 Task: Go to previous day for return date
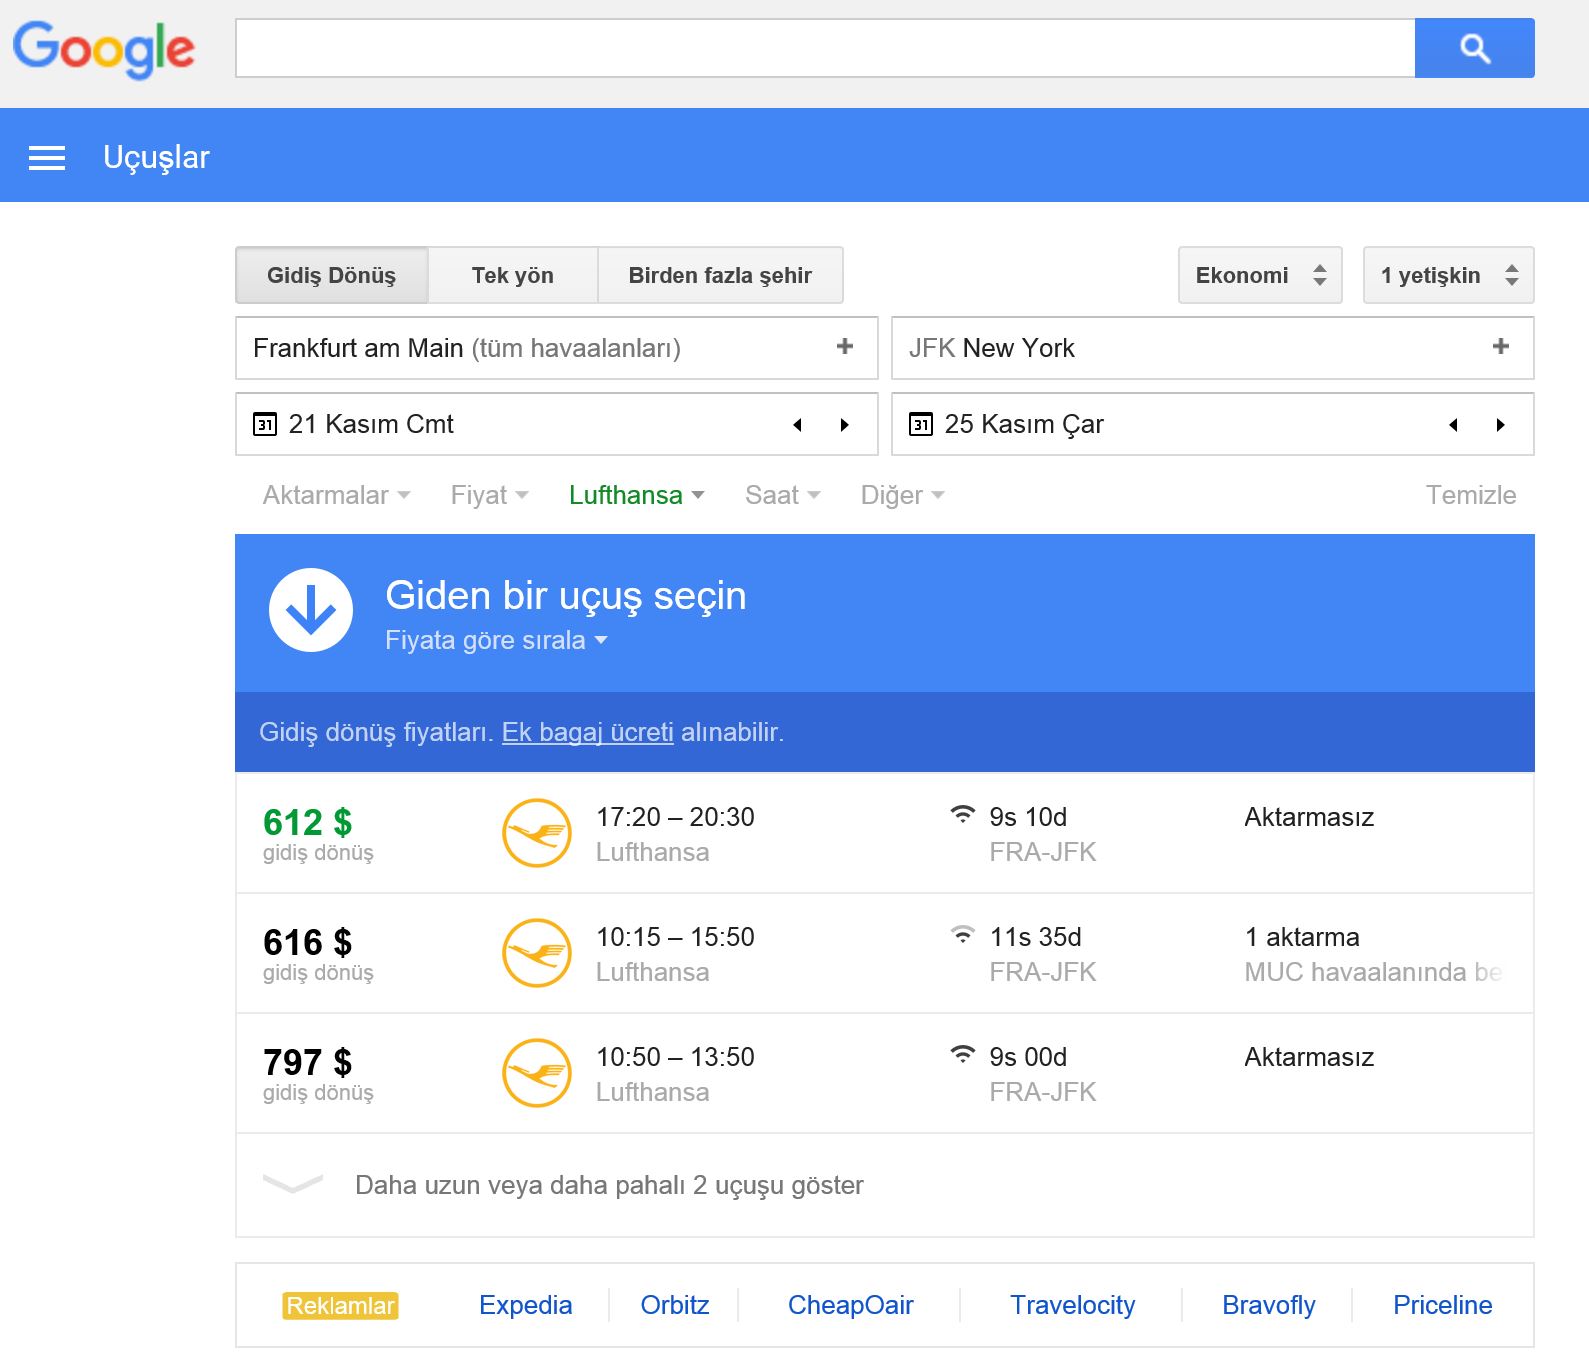pyautogui.click(x=1454, y=425)
